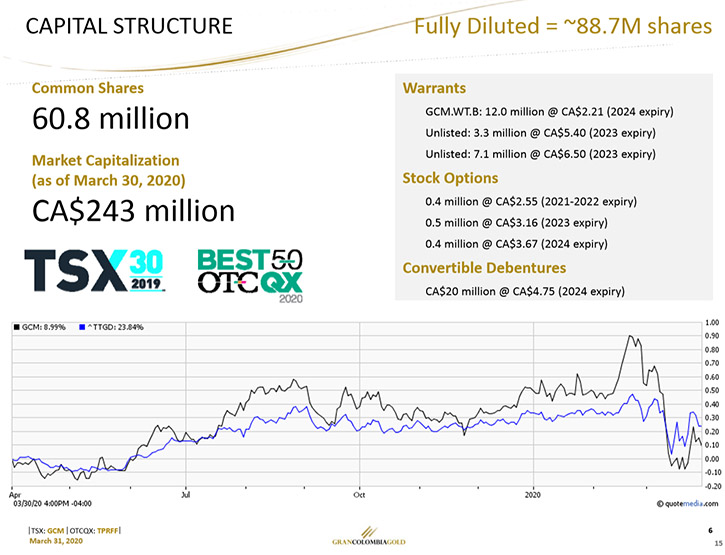The width and height of the screenshot is (725, 555).
Task: Click the TSX30 2019 logo
Action: pos(94,271)
